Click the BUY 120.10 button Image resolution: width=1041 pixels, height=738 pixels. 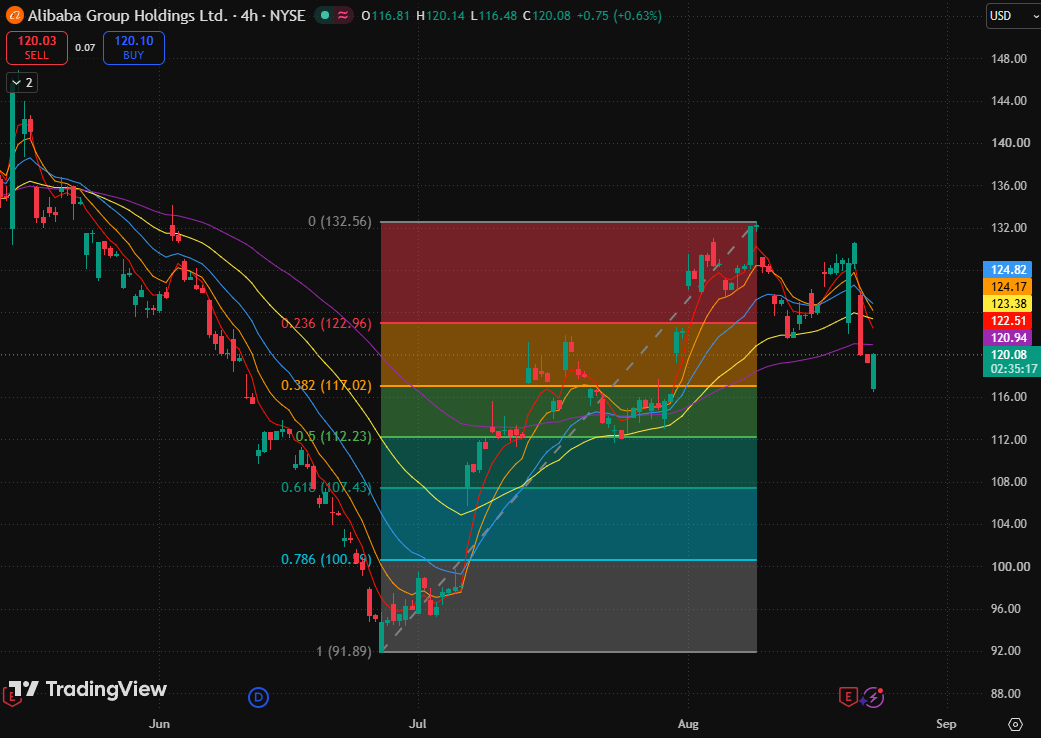[x=134, y=48]
